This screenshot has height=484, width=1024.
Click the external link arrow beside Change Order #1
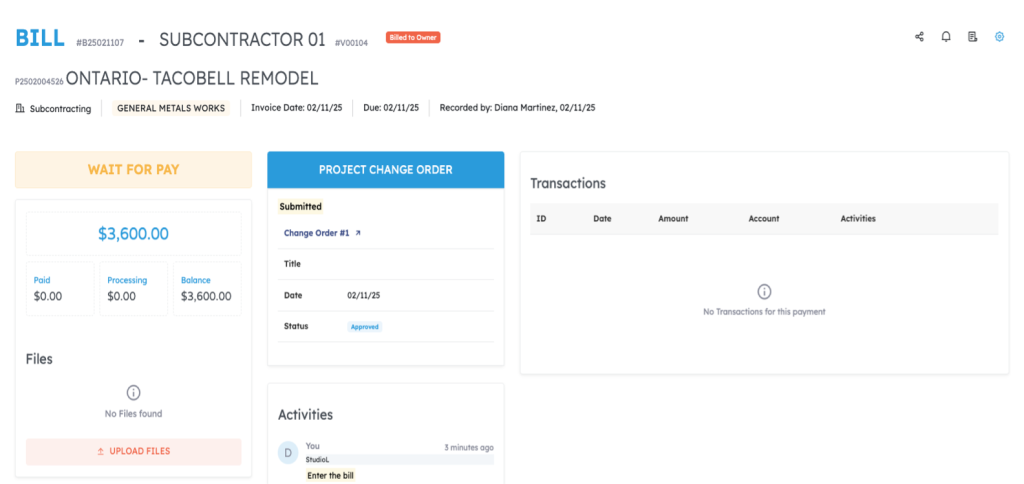coord(358,233)
